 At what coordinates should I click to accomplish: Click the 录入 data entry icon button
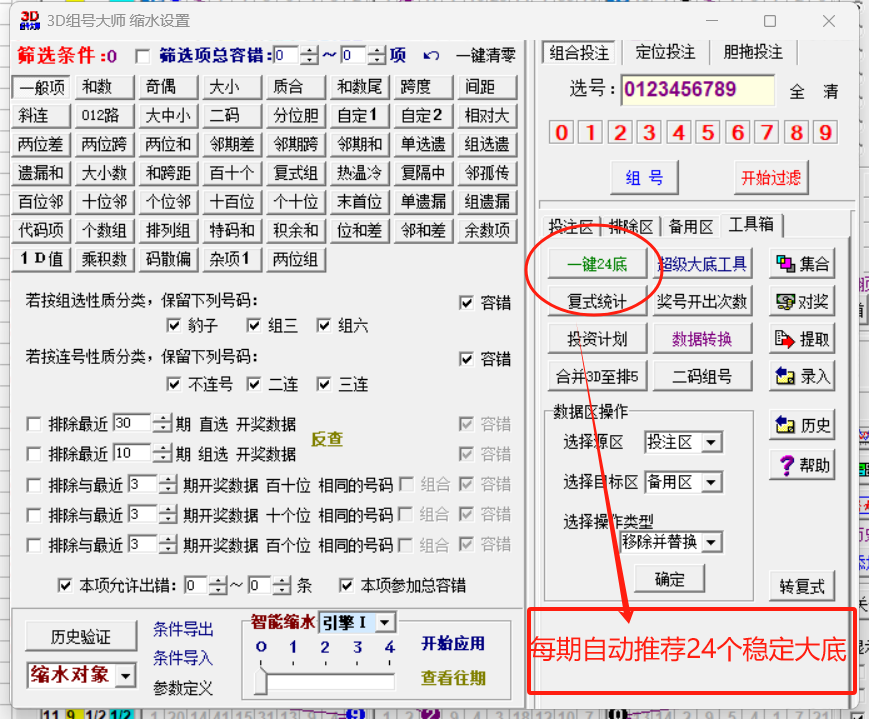tap(803, 376)
